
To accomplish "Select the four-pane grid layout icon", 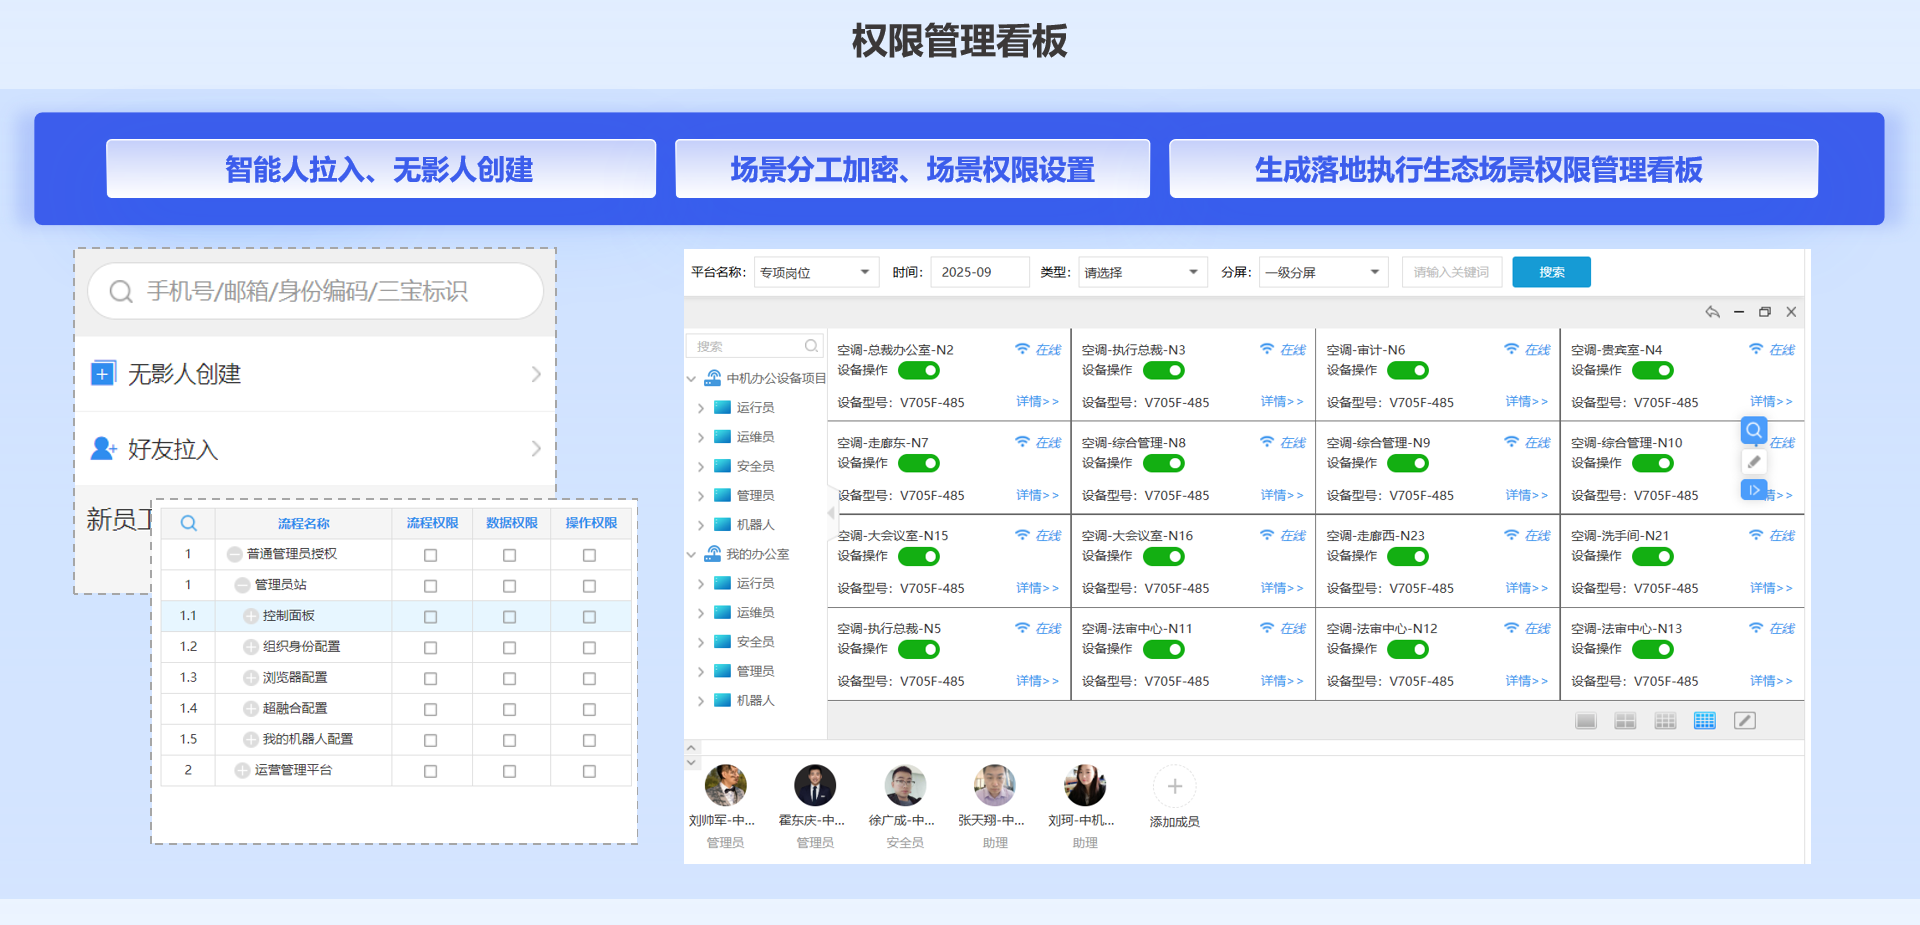I will point(1625,721).
